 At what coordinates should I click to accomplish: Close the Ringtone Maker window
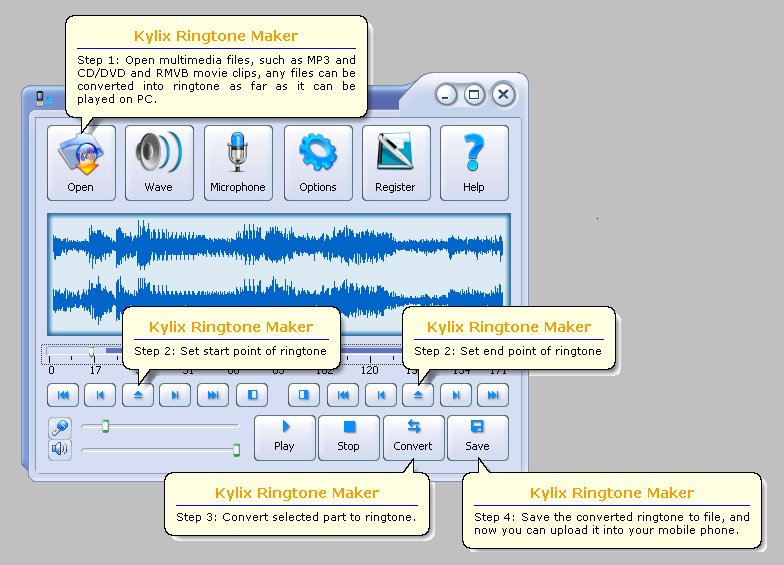(x=504, y=94)
